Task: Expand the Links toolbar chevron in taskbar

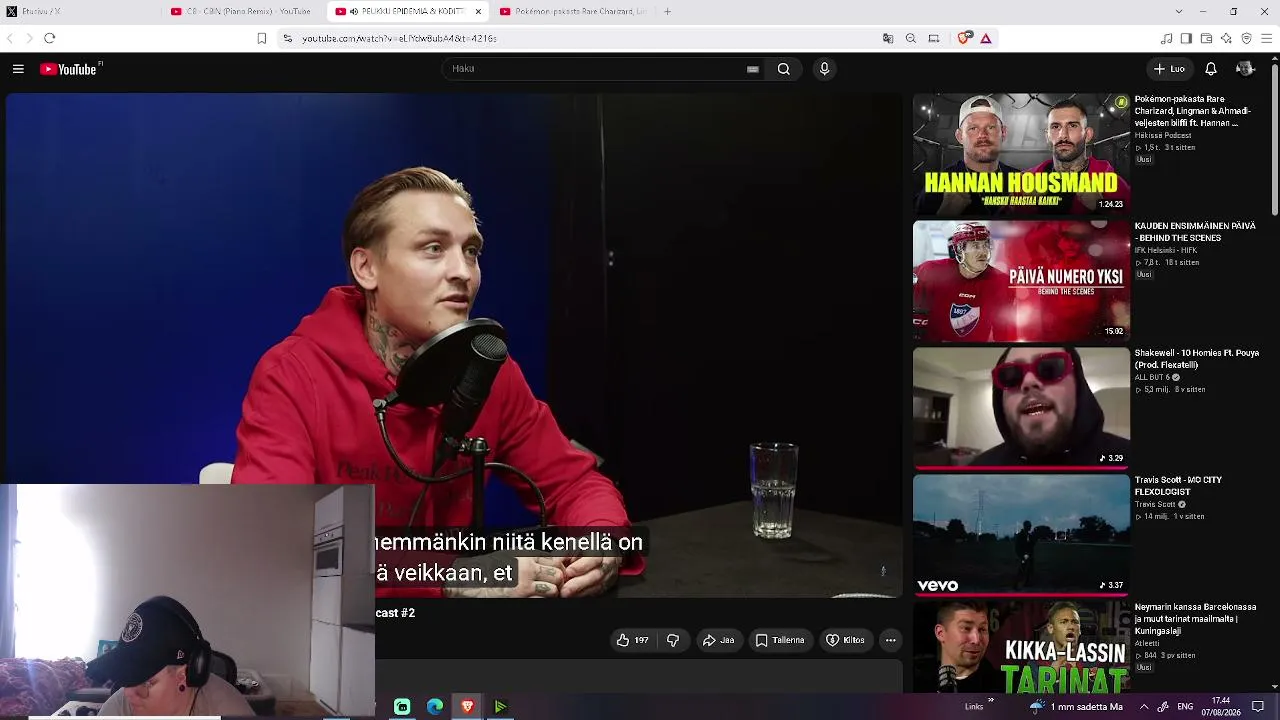Action: click(x=991, y=701)
